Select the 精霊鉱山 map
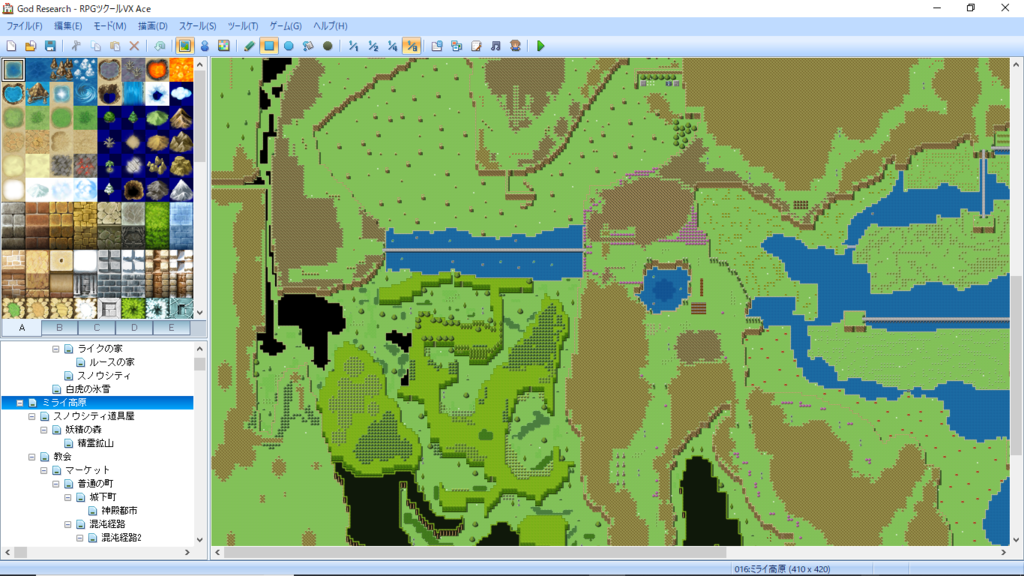The height and width of the screenshot is (576, 1024). (x=95, y=443)
